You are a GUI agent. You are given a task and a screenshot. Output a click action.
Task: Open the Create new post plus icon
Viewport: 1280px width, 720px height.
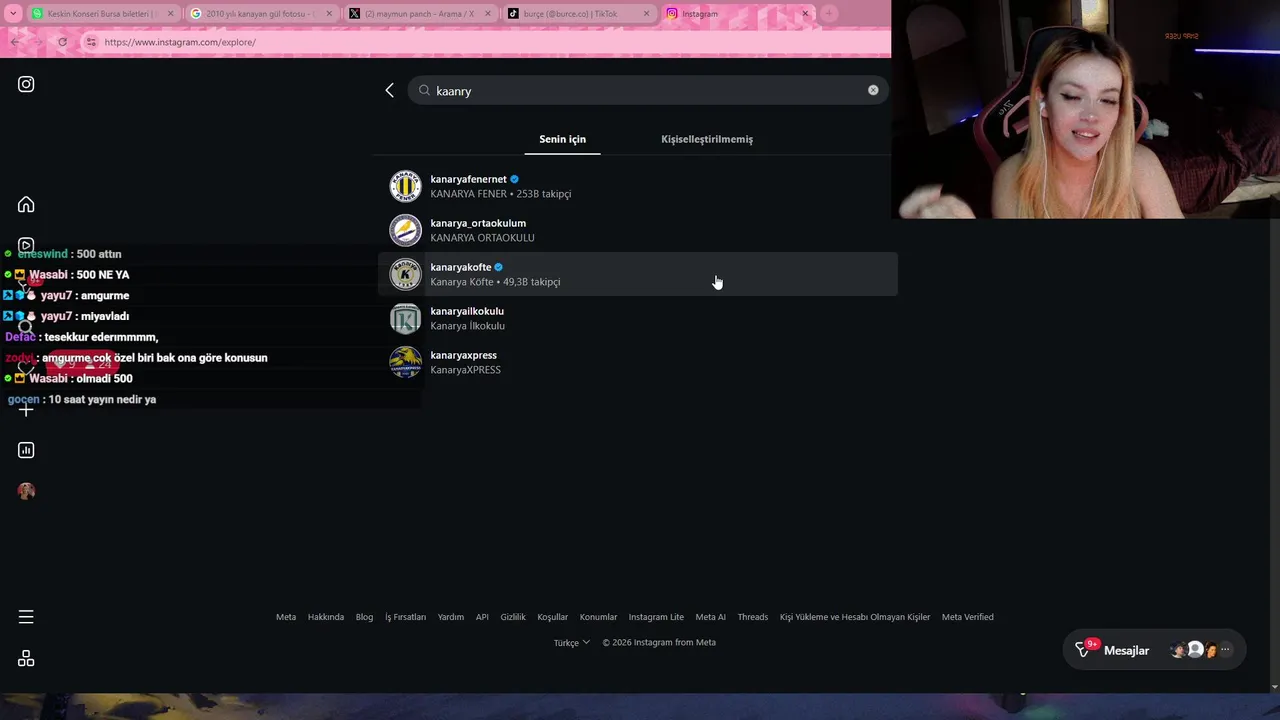tap(26, 409)
